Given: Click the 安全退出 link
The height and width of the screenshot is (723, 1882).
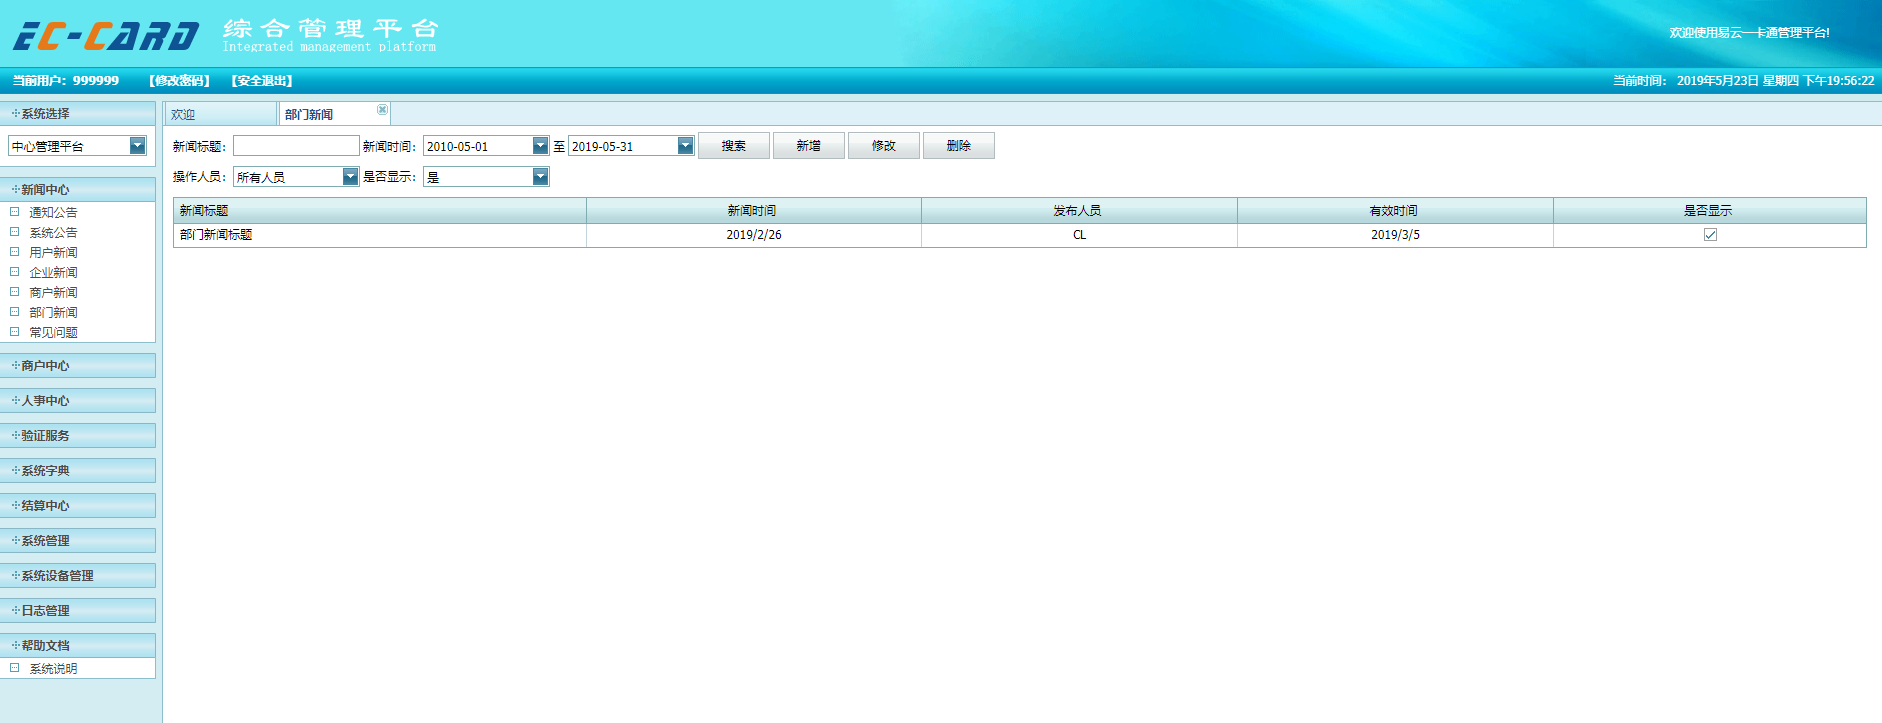Looking at the screenshot, I should (x=262, y=80).
